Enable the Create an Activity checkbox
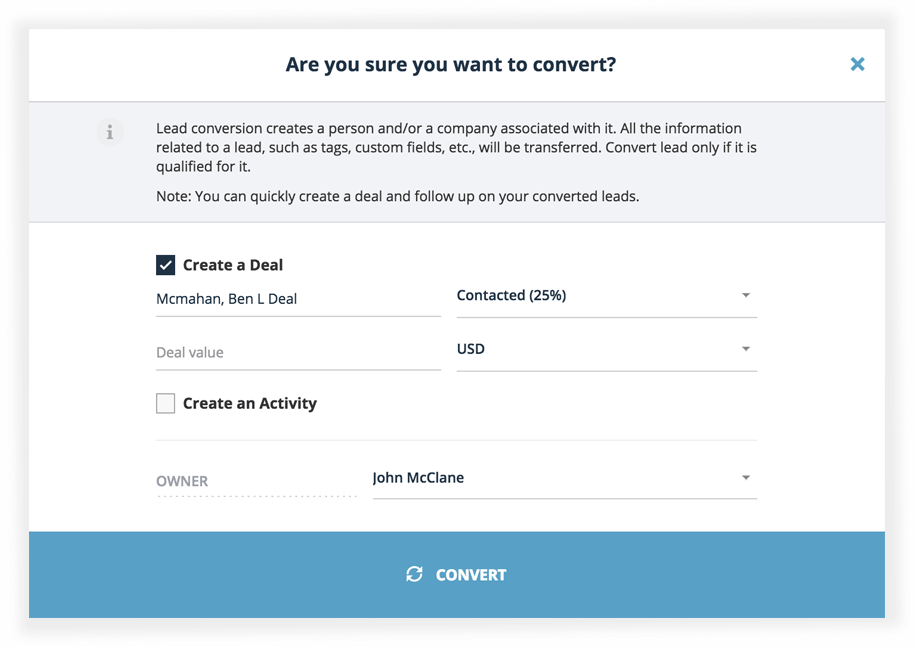This screenshot has height=647, width=916. (x=166, y=403)
